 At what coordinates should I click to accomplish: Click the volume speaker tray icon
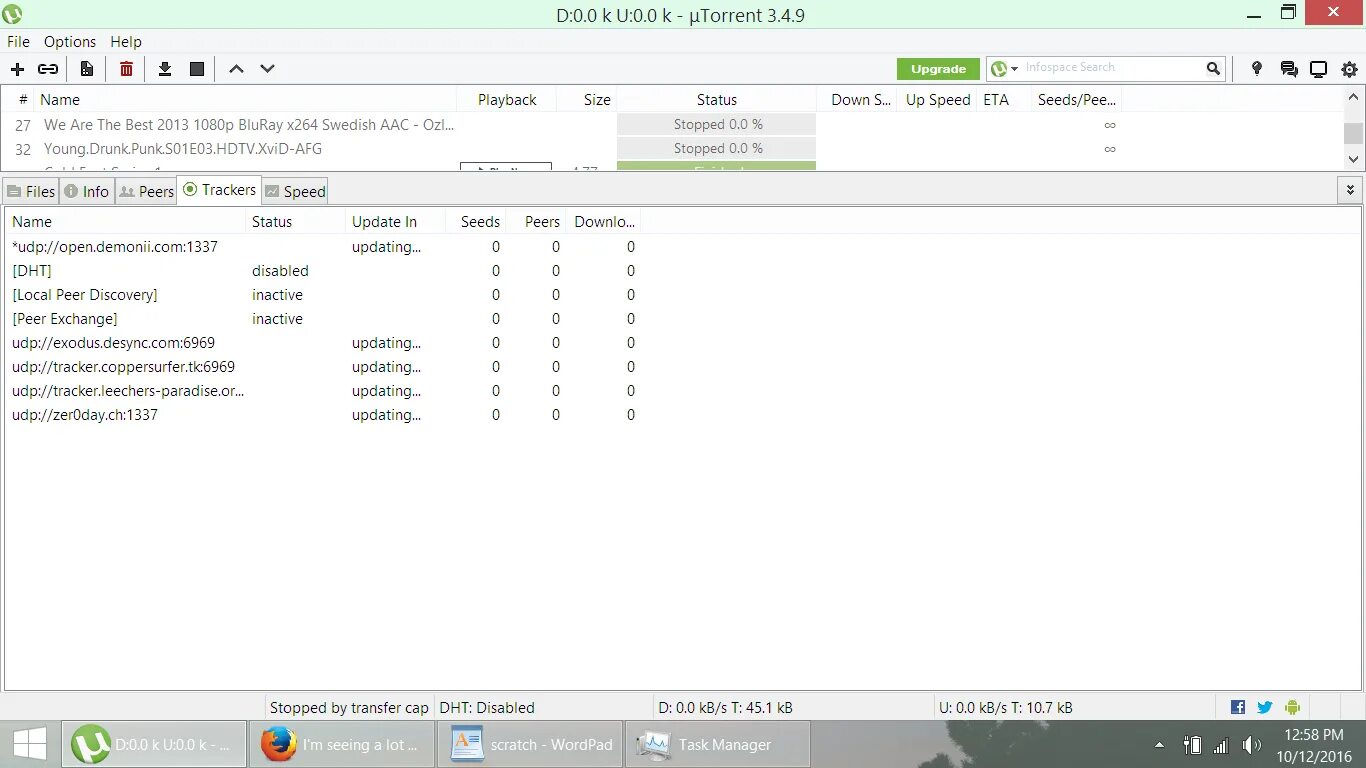click(1251, 745)
